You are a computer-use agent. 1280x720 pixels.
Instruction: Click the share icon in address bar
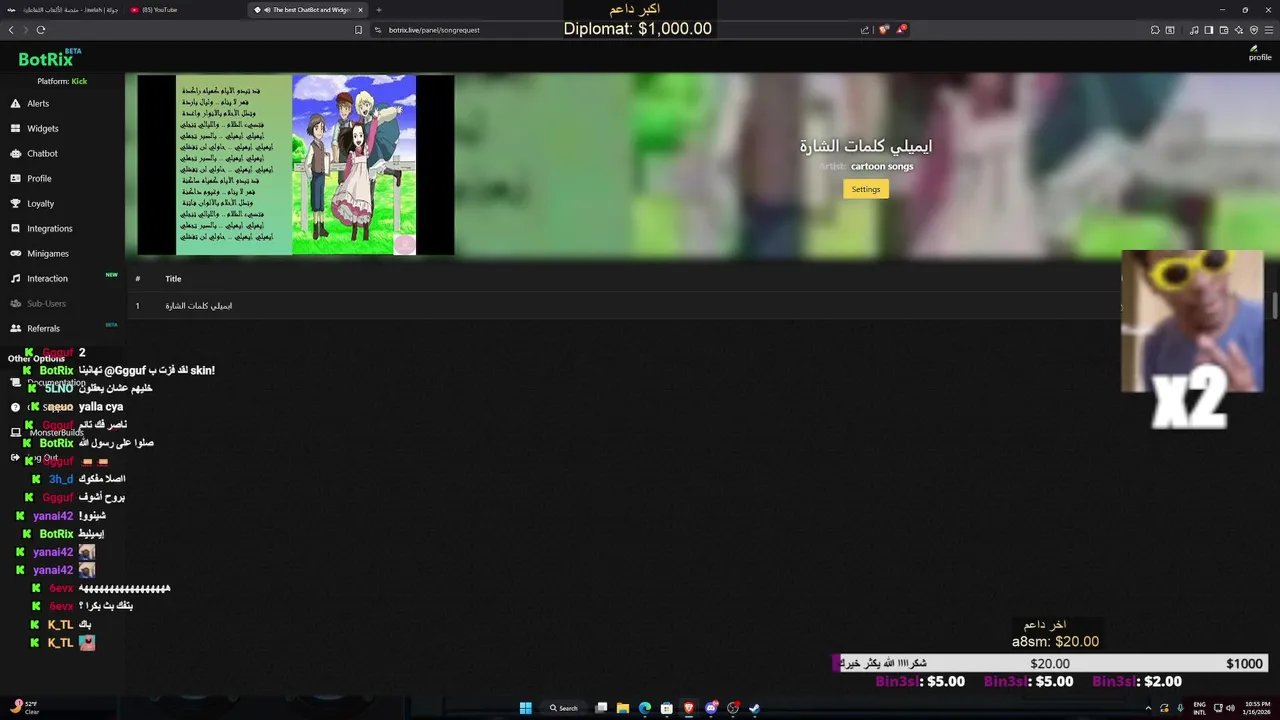coord(865,30)
